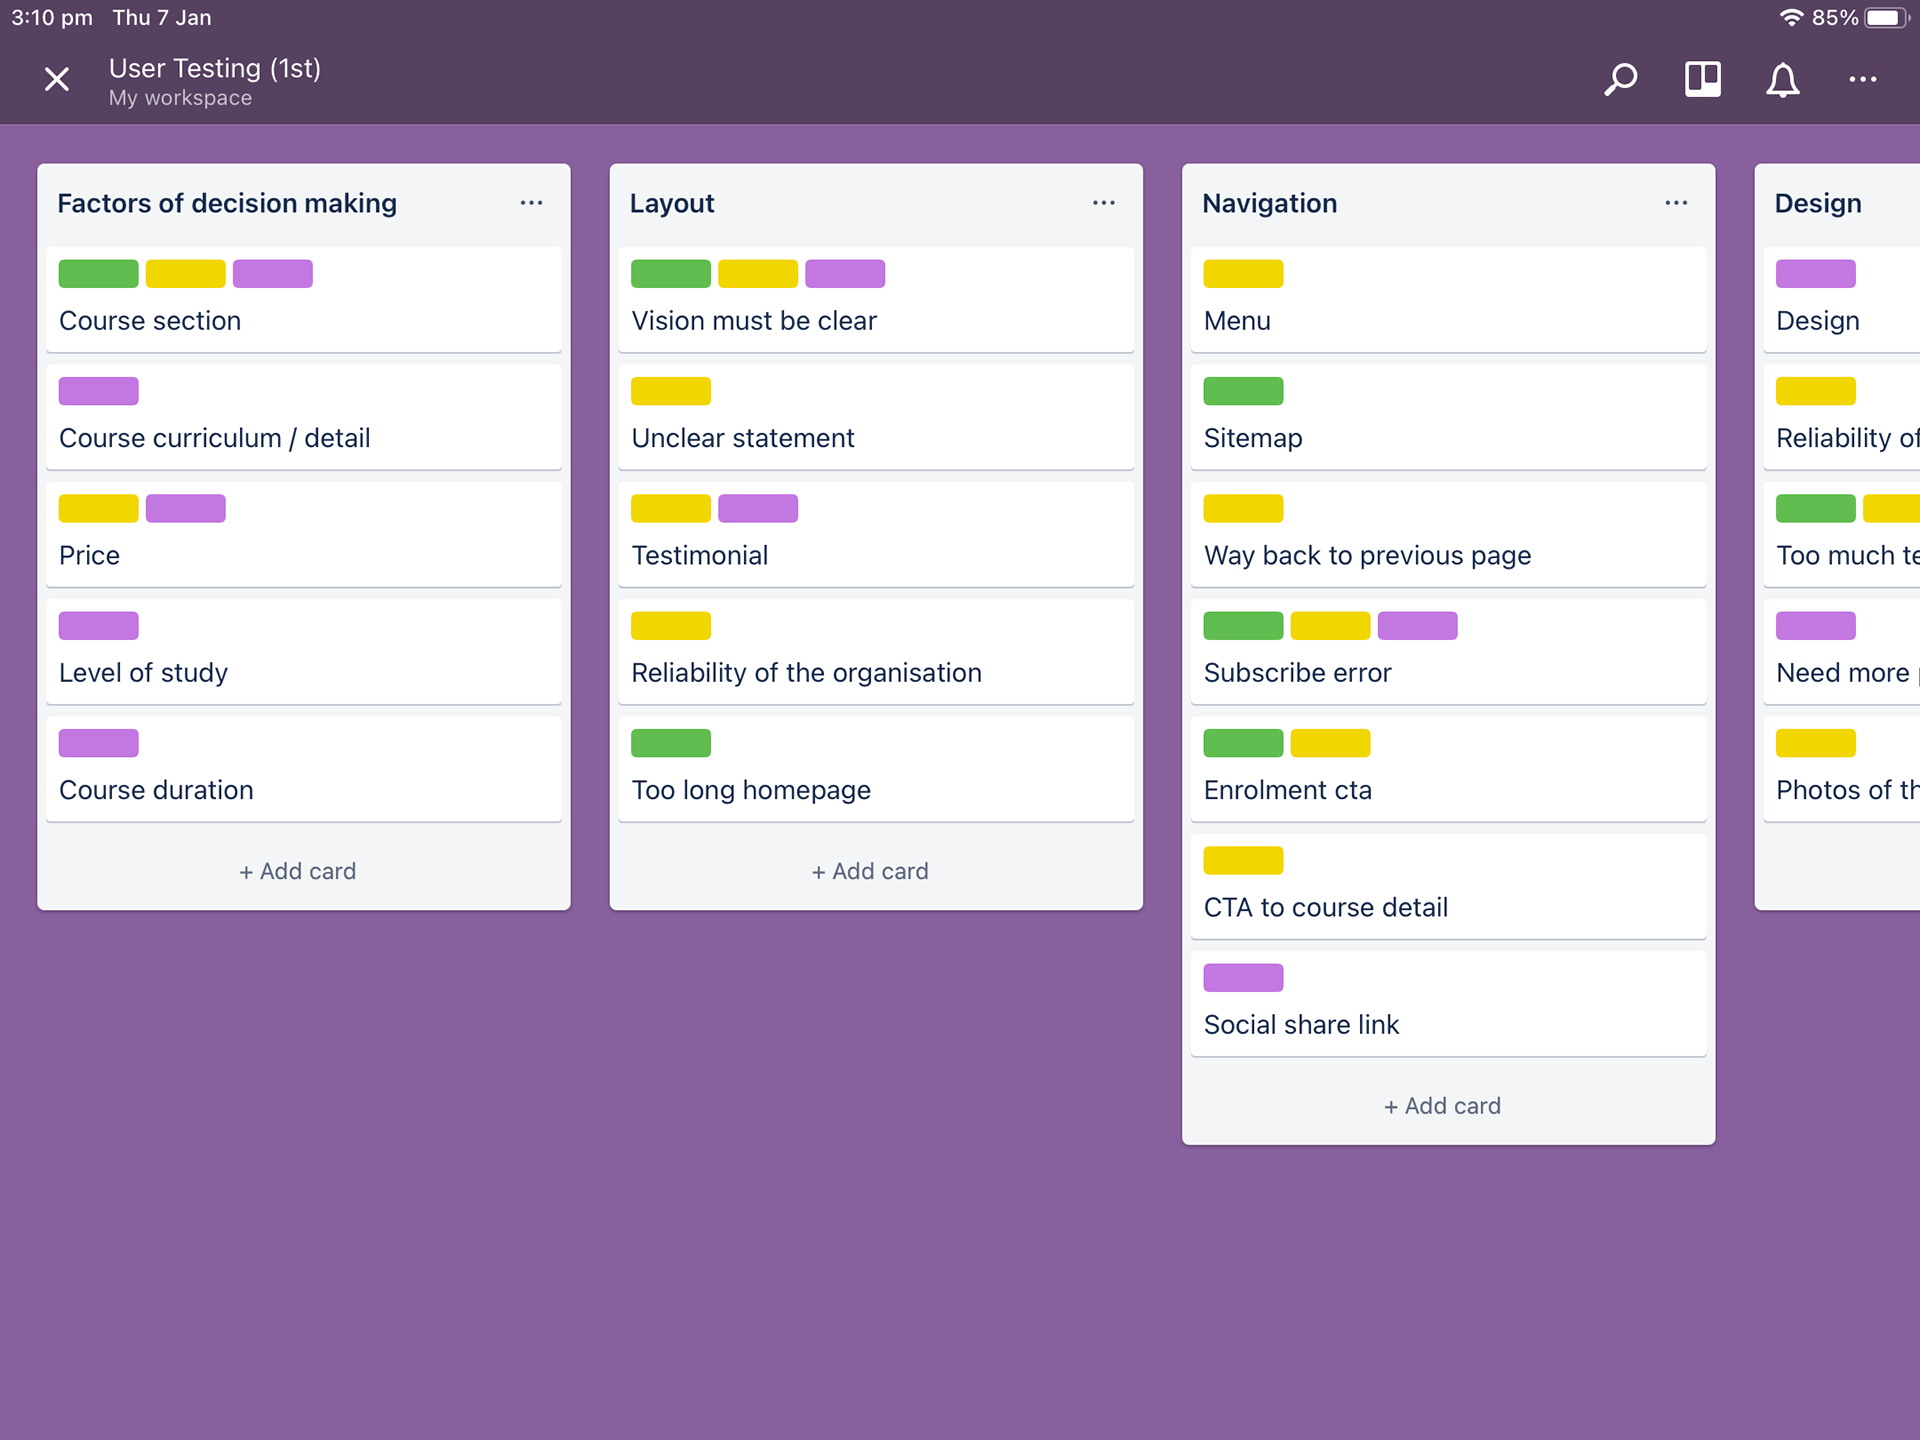Screen dimensions: 1920x1440
Task: Open the Layout list options menu
Action: pyautogui.click(x=1103, y=203)
